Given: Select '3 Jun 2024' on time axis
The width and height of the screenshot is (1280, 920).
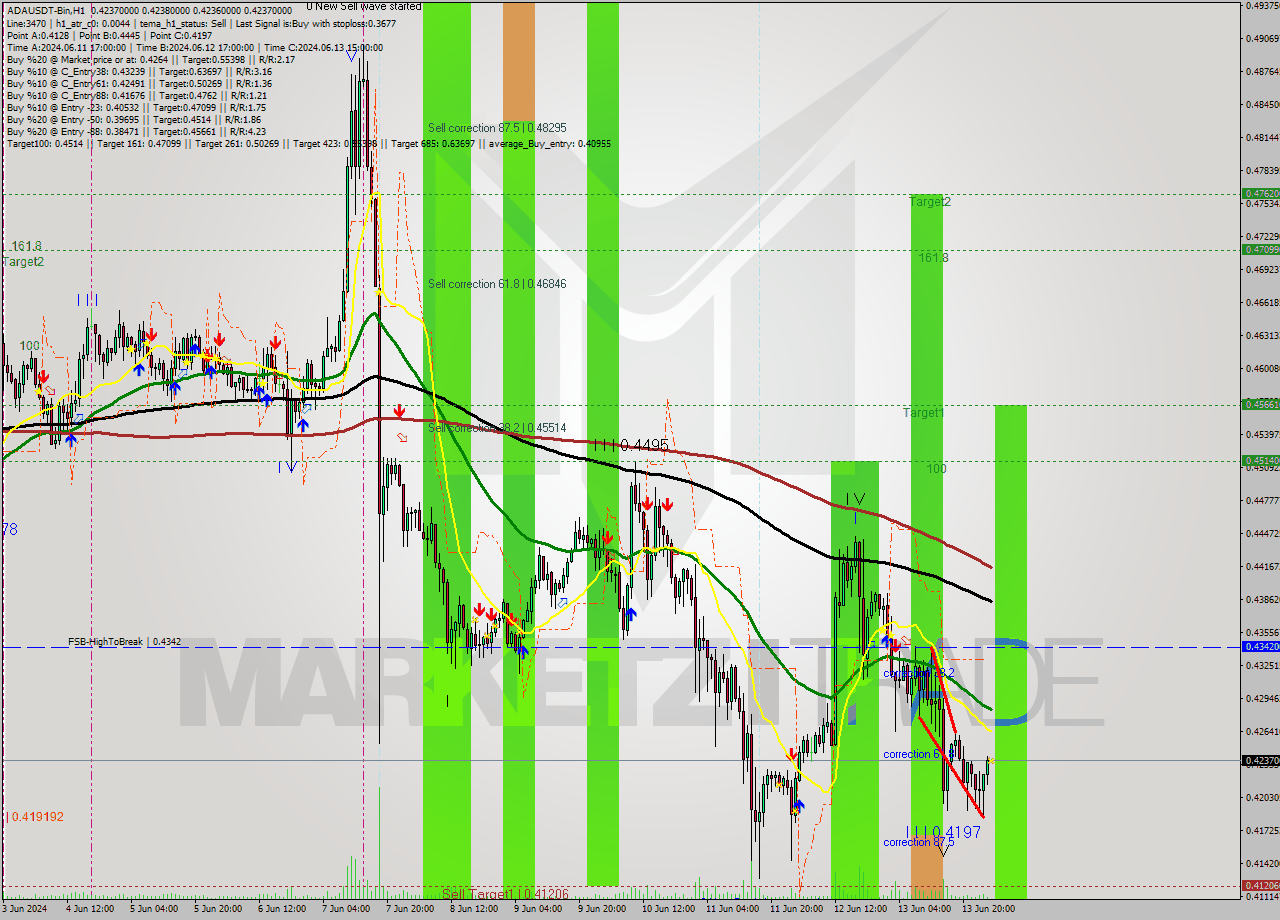Looking at the screenshot, I should coord(25,909).
